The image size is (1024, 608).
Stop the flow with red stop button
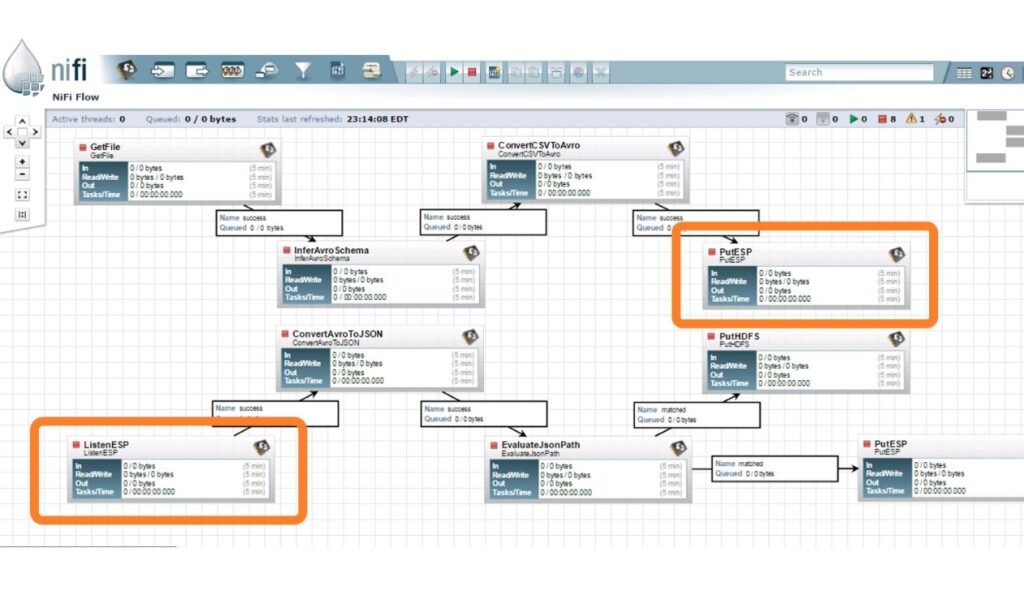(x=472, y=72)
